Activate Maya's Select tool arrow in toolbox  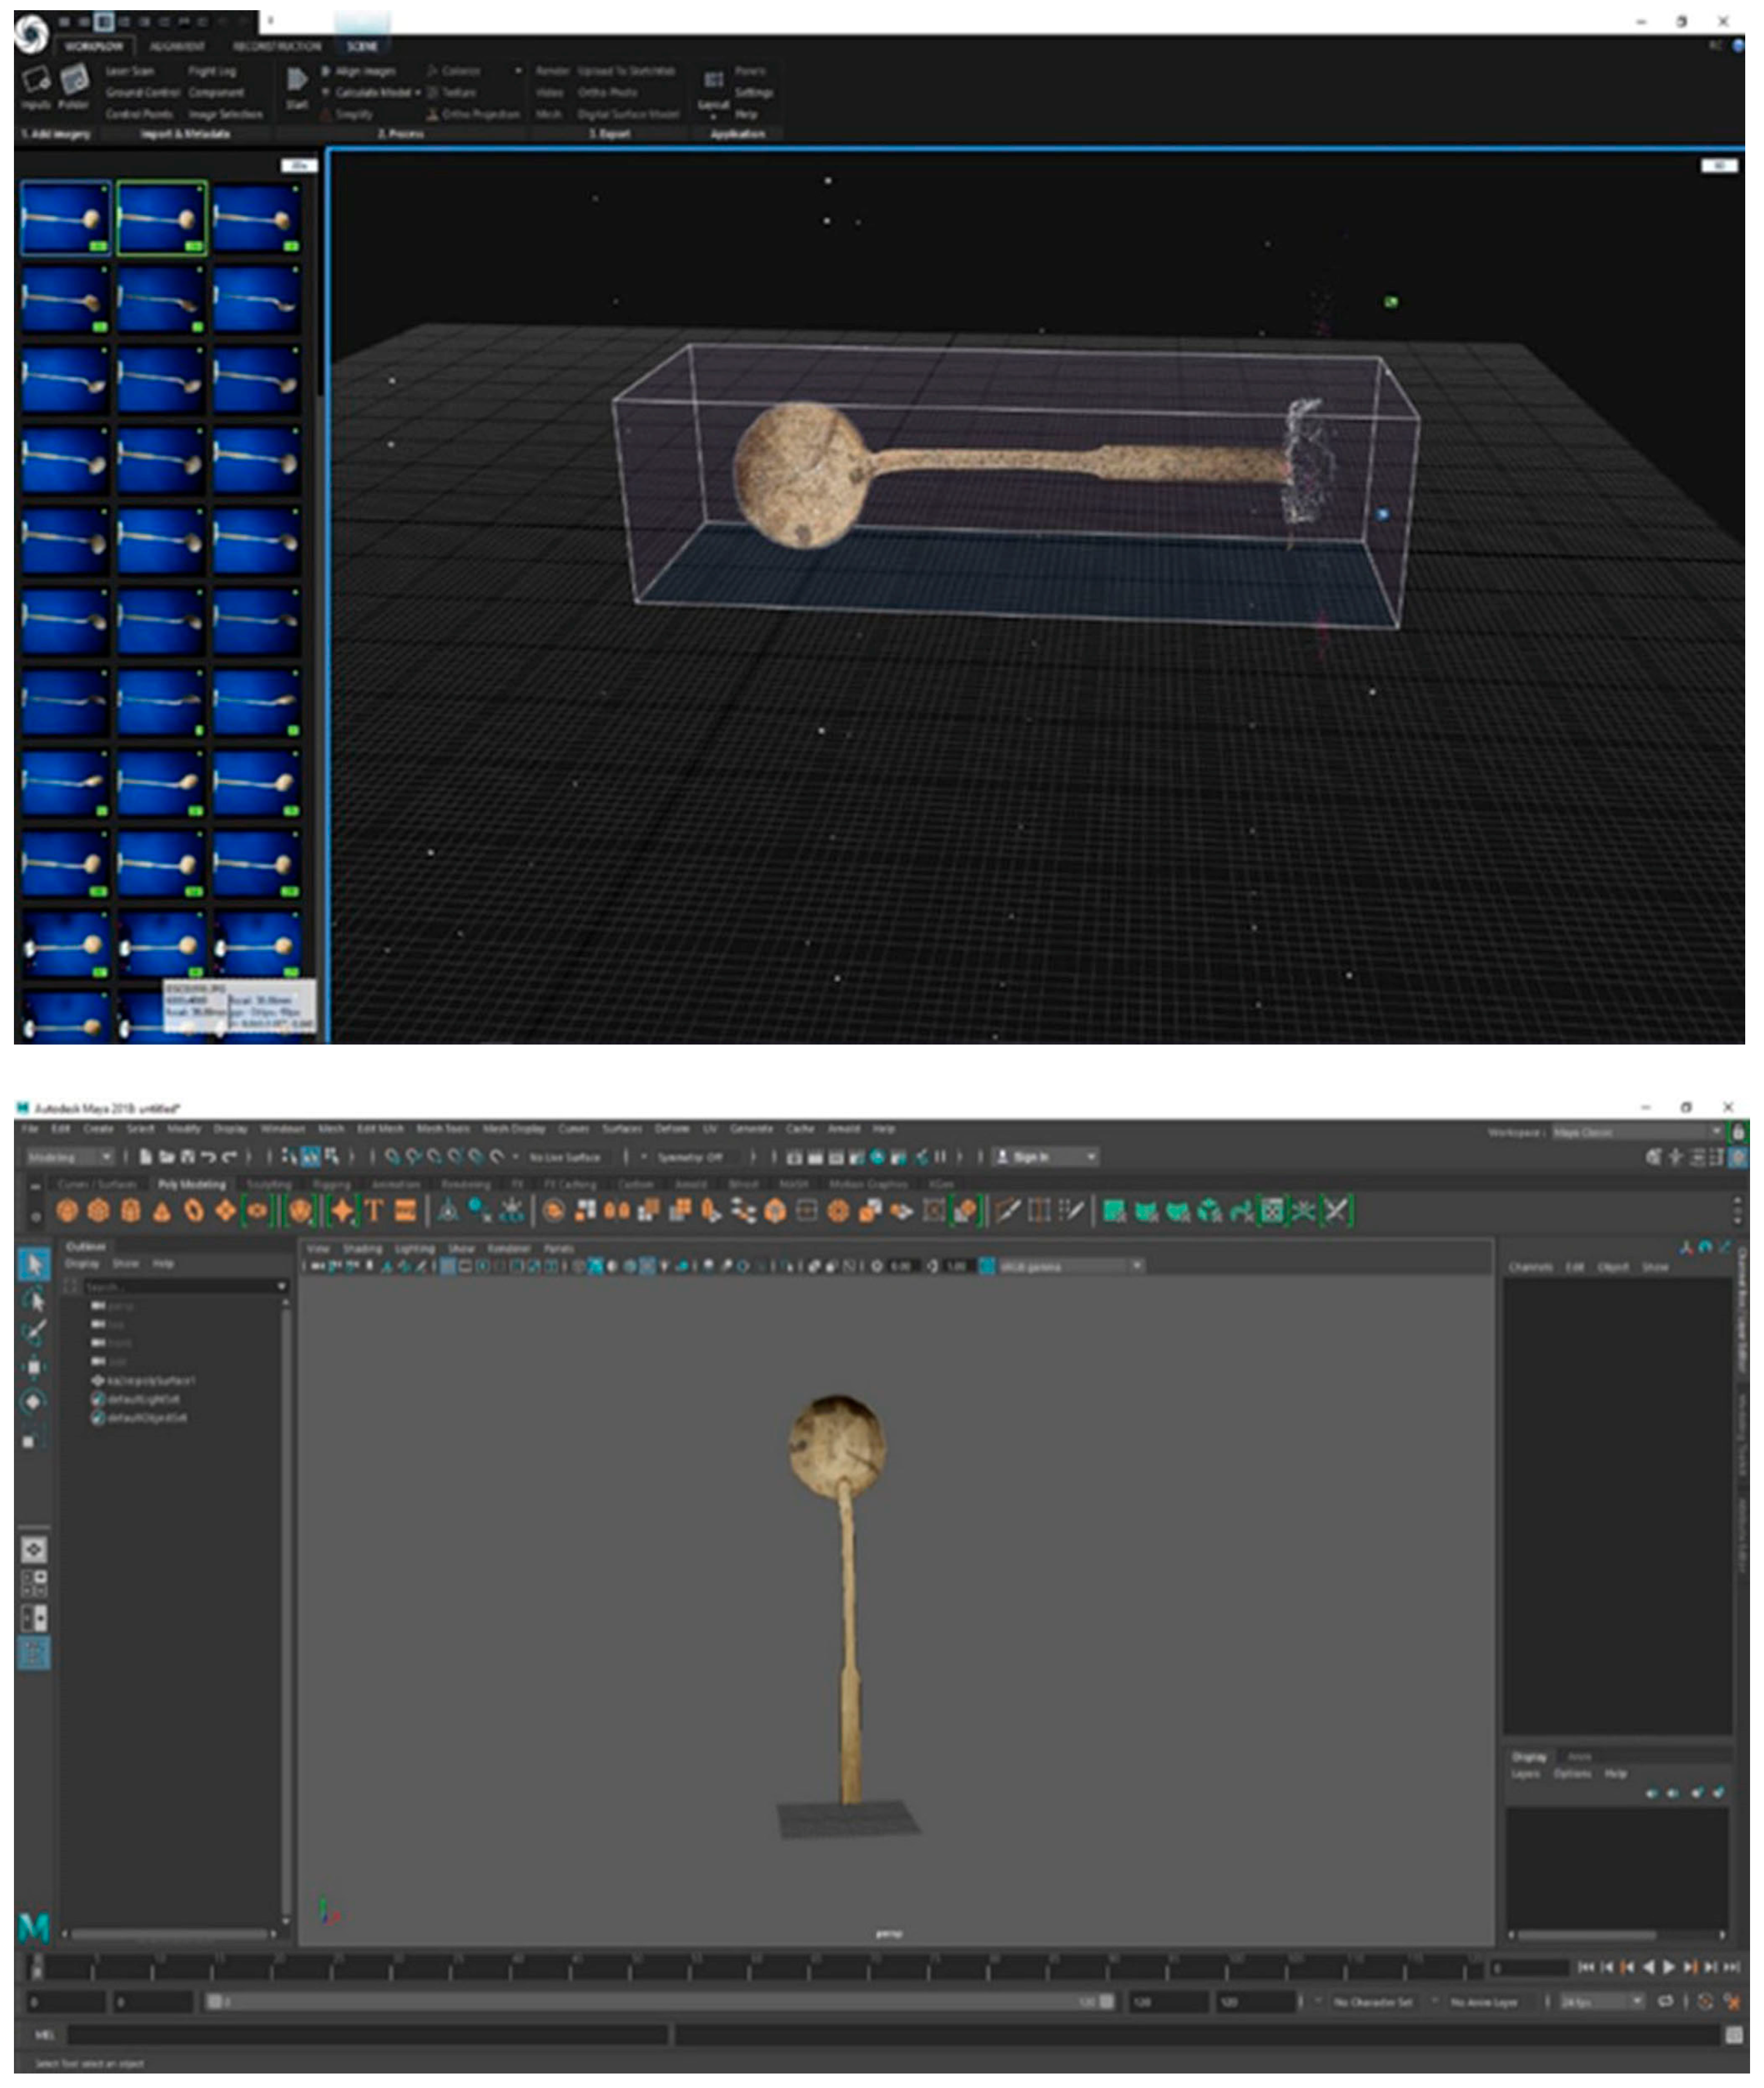pyautogui.click(x=34, y=1264)
